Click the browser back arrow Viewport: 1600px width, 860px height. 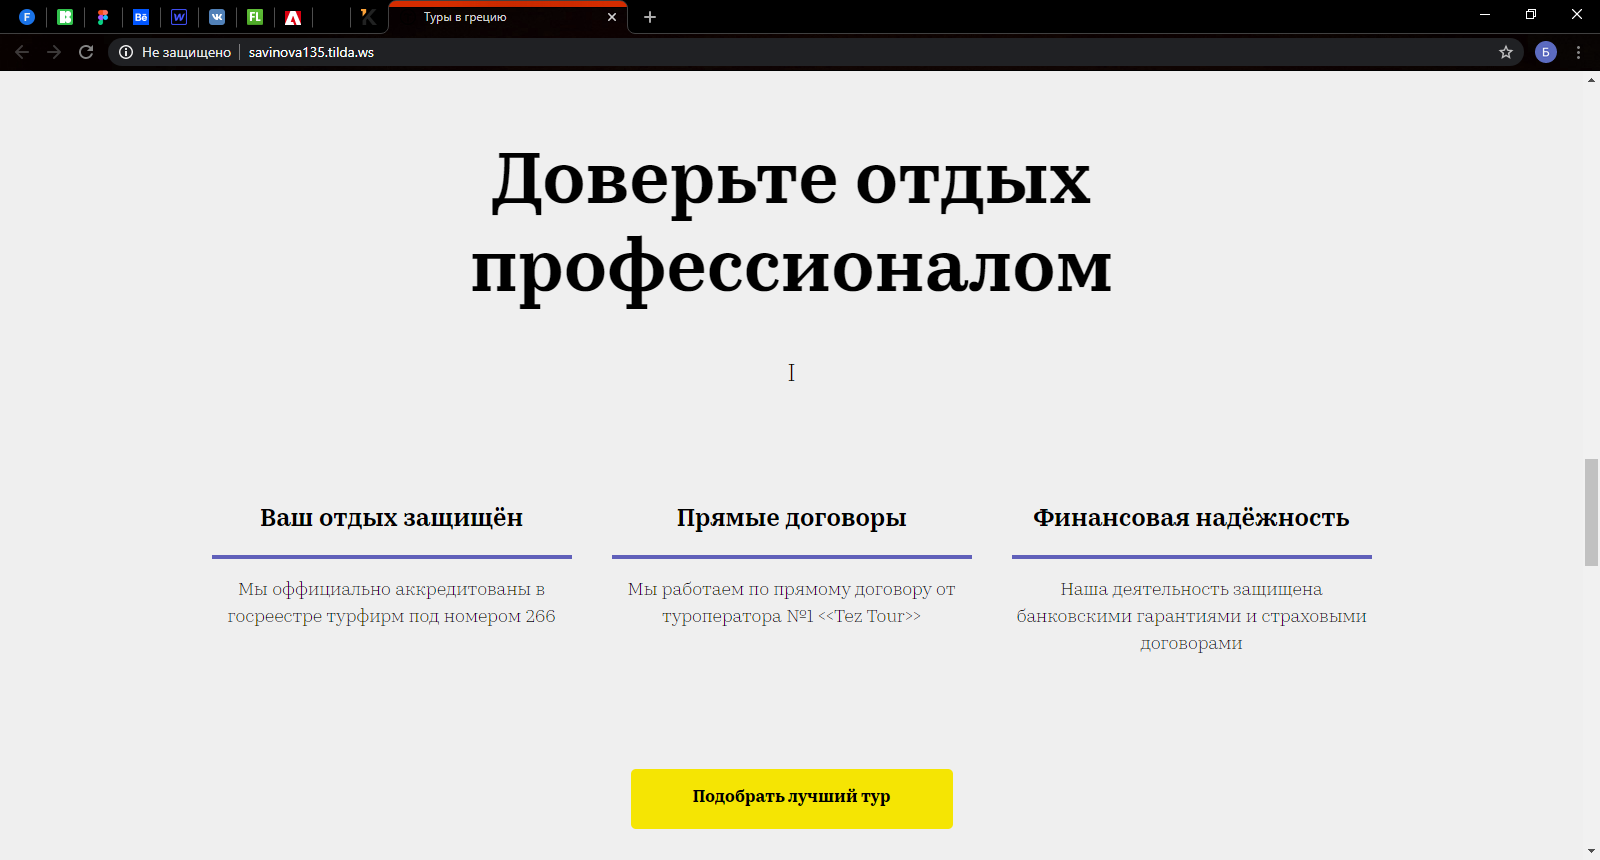coord(22,52)
